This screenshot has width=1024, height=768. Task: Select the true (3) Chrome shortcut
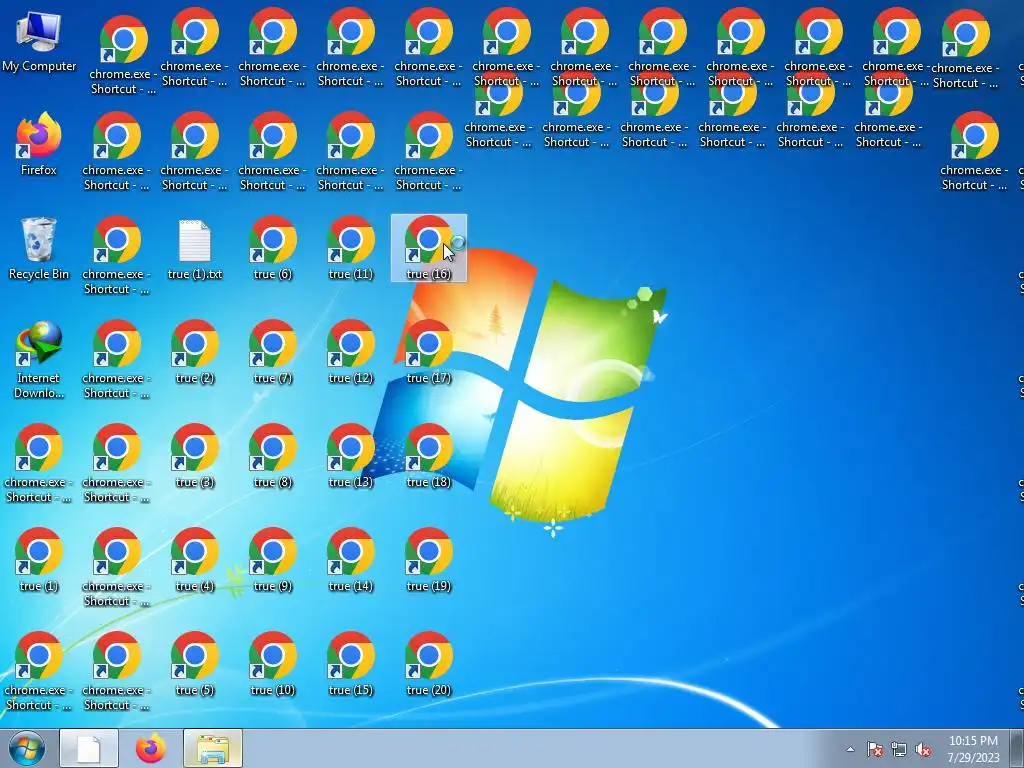pos(195,456)
